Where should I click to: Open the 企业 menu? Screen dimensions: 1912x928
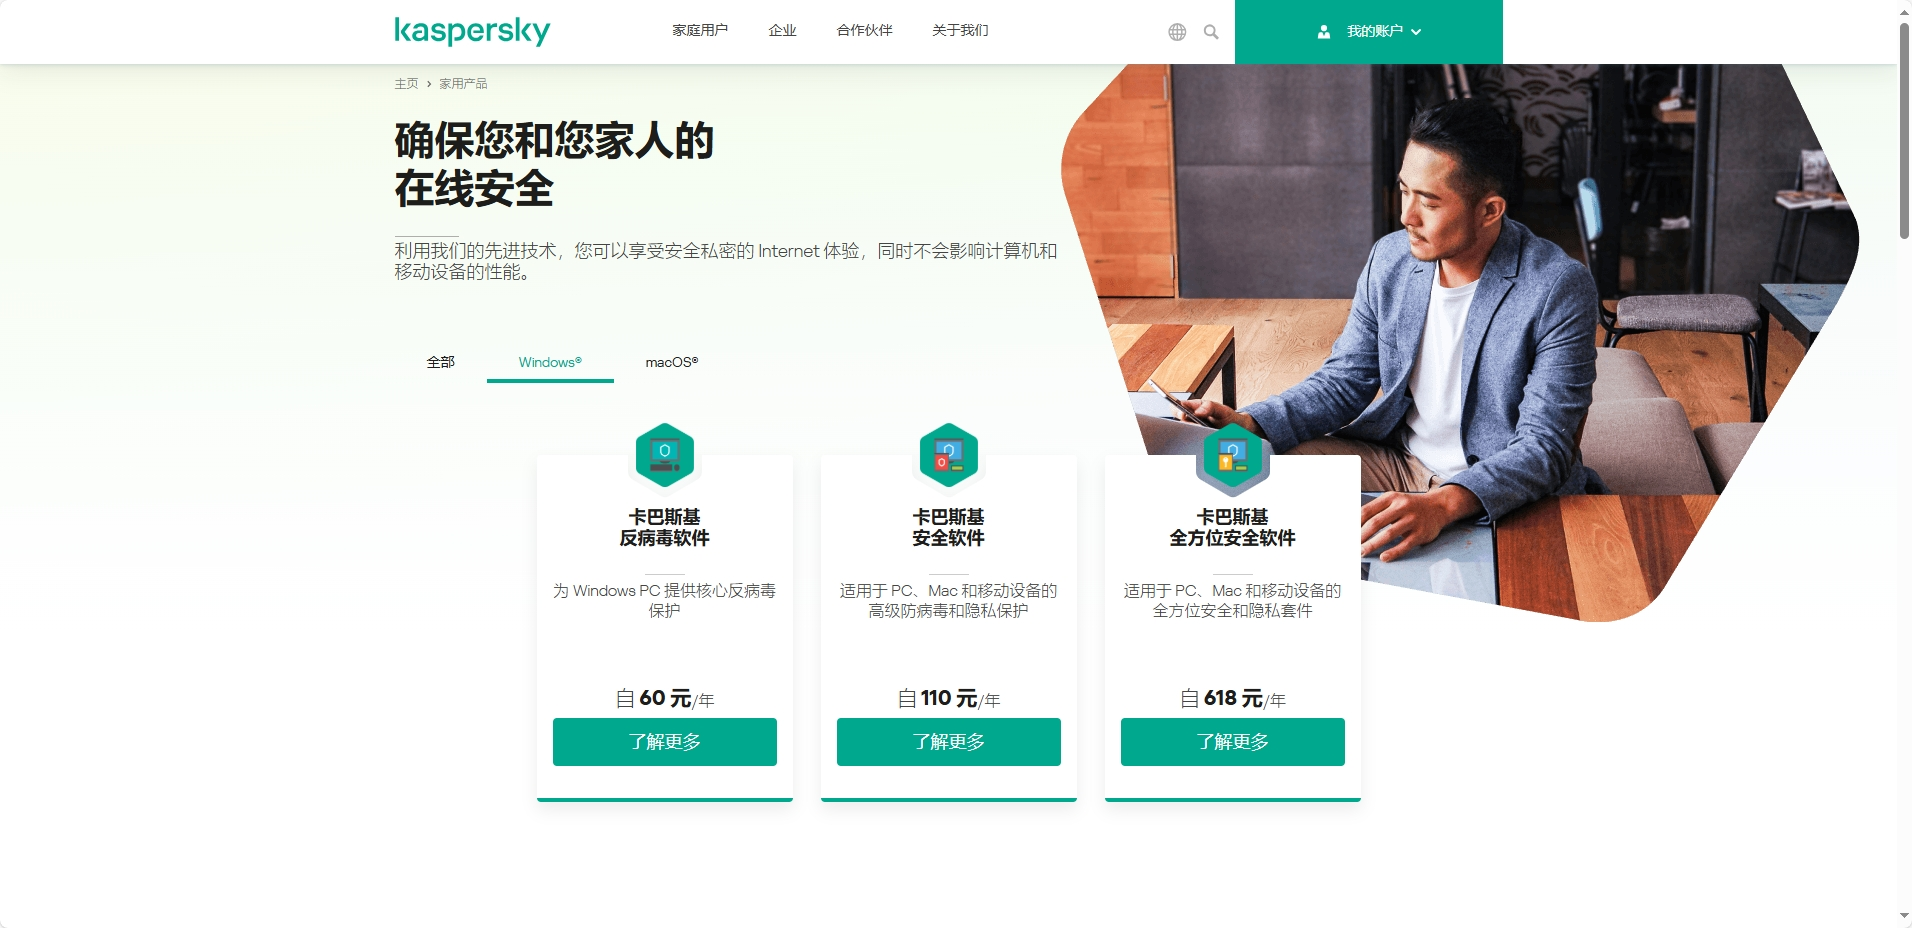782,31
